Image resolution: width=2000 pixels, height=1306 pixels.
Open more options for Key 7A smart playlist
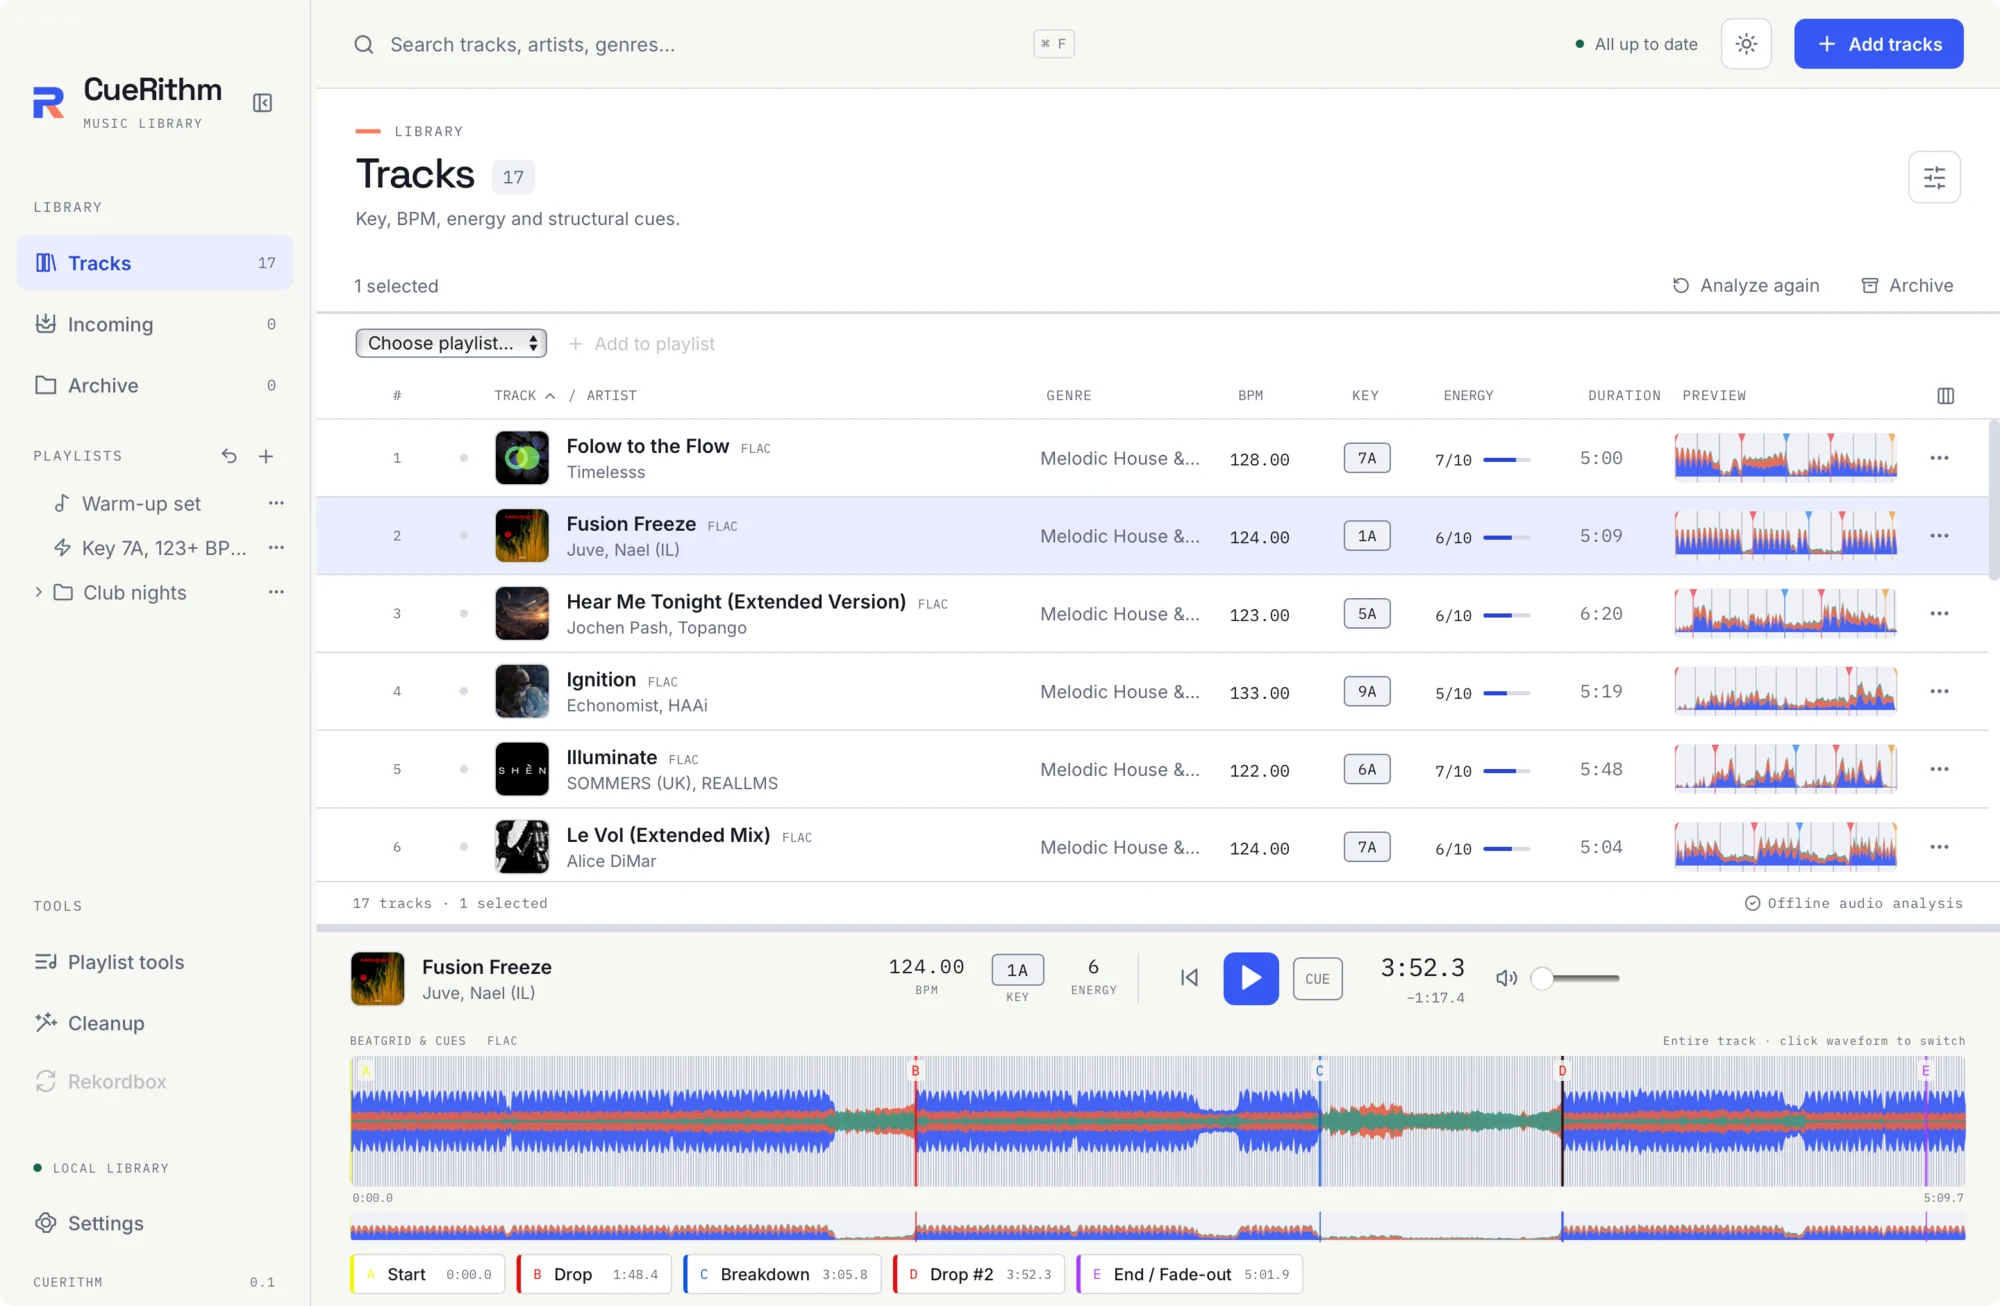[x=276, y=548]
